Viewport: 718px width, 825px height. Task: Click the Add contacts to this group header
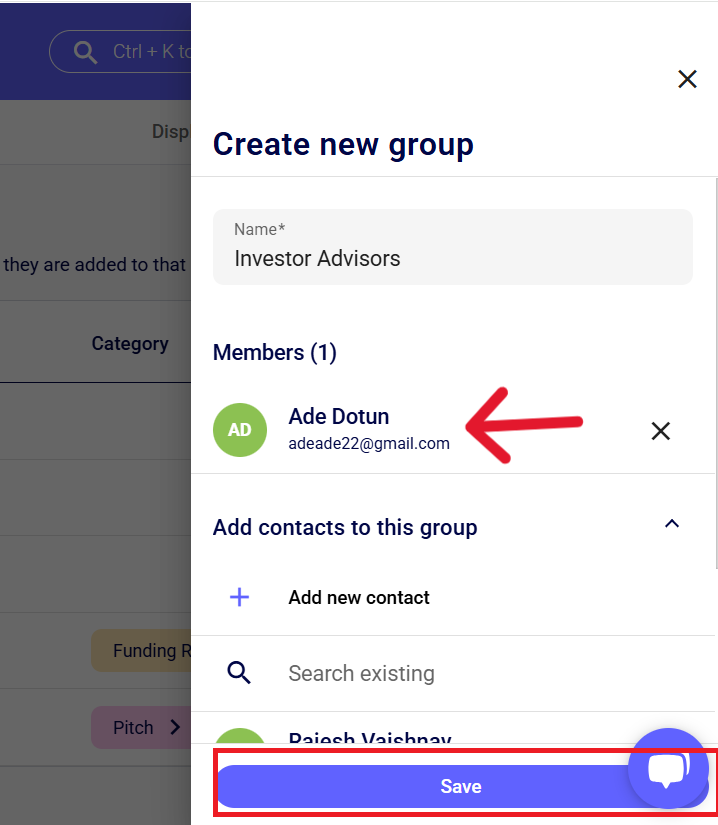coord(345,527)
